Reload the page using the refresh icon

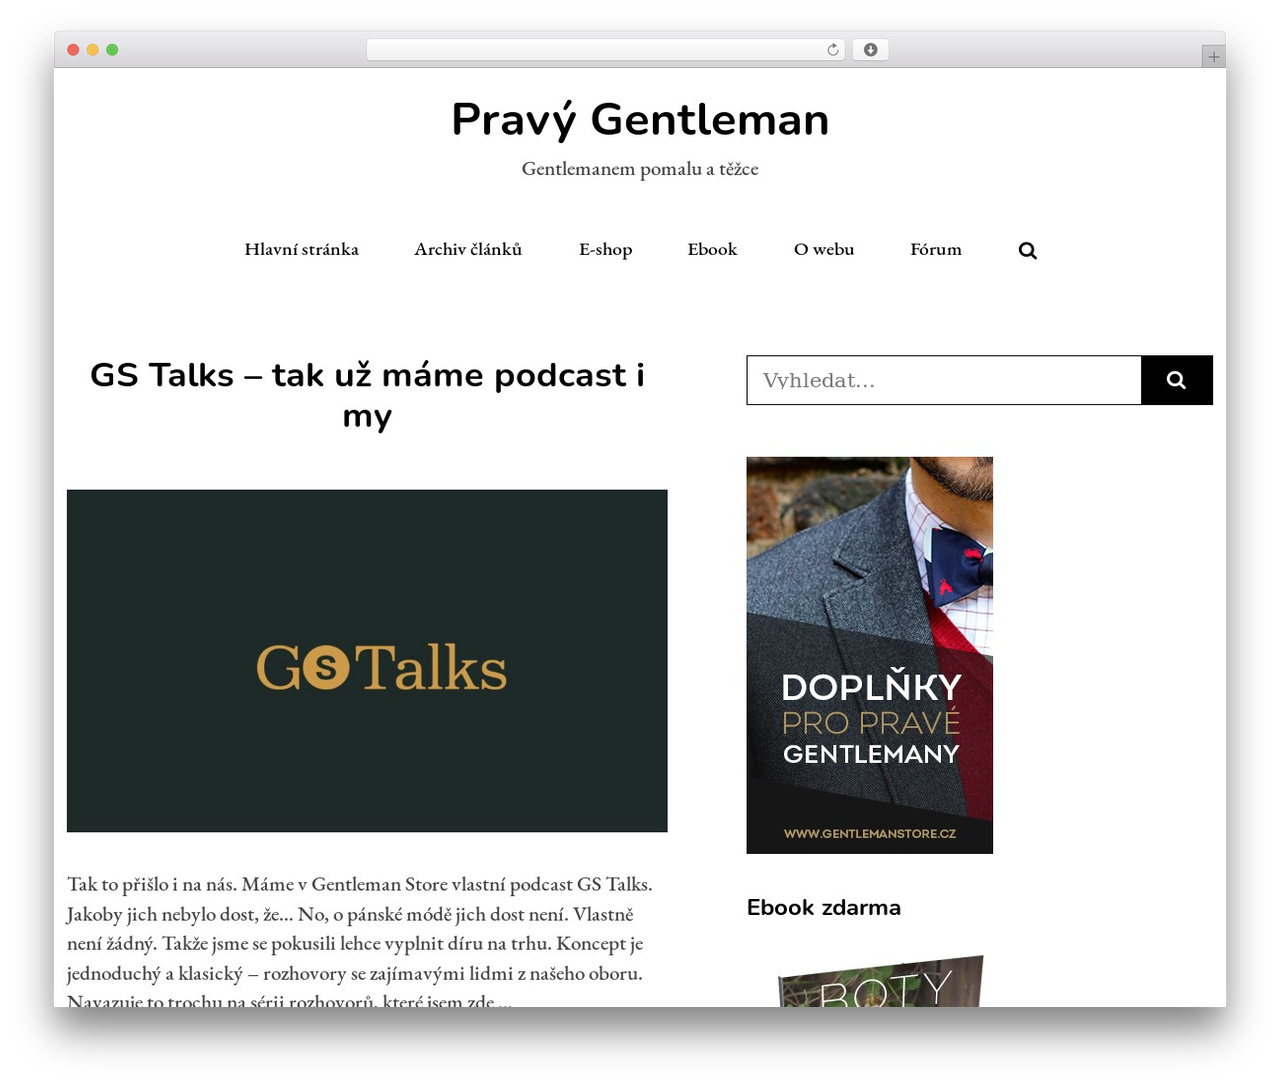tap(833, 50)
